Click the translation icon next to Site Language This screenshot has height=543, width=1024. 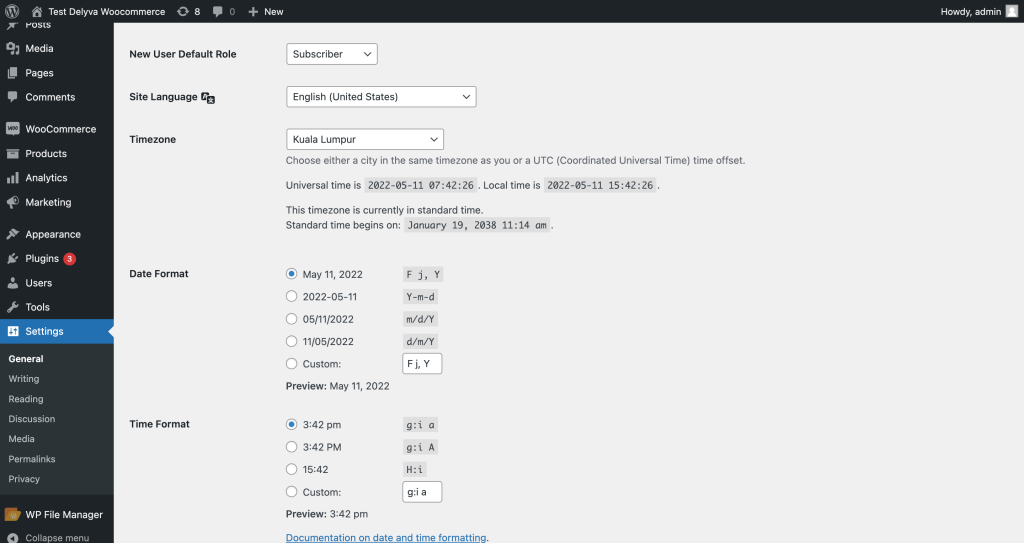tap(208, 97)
